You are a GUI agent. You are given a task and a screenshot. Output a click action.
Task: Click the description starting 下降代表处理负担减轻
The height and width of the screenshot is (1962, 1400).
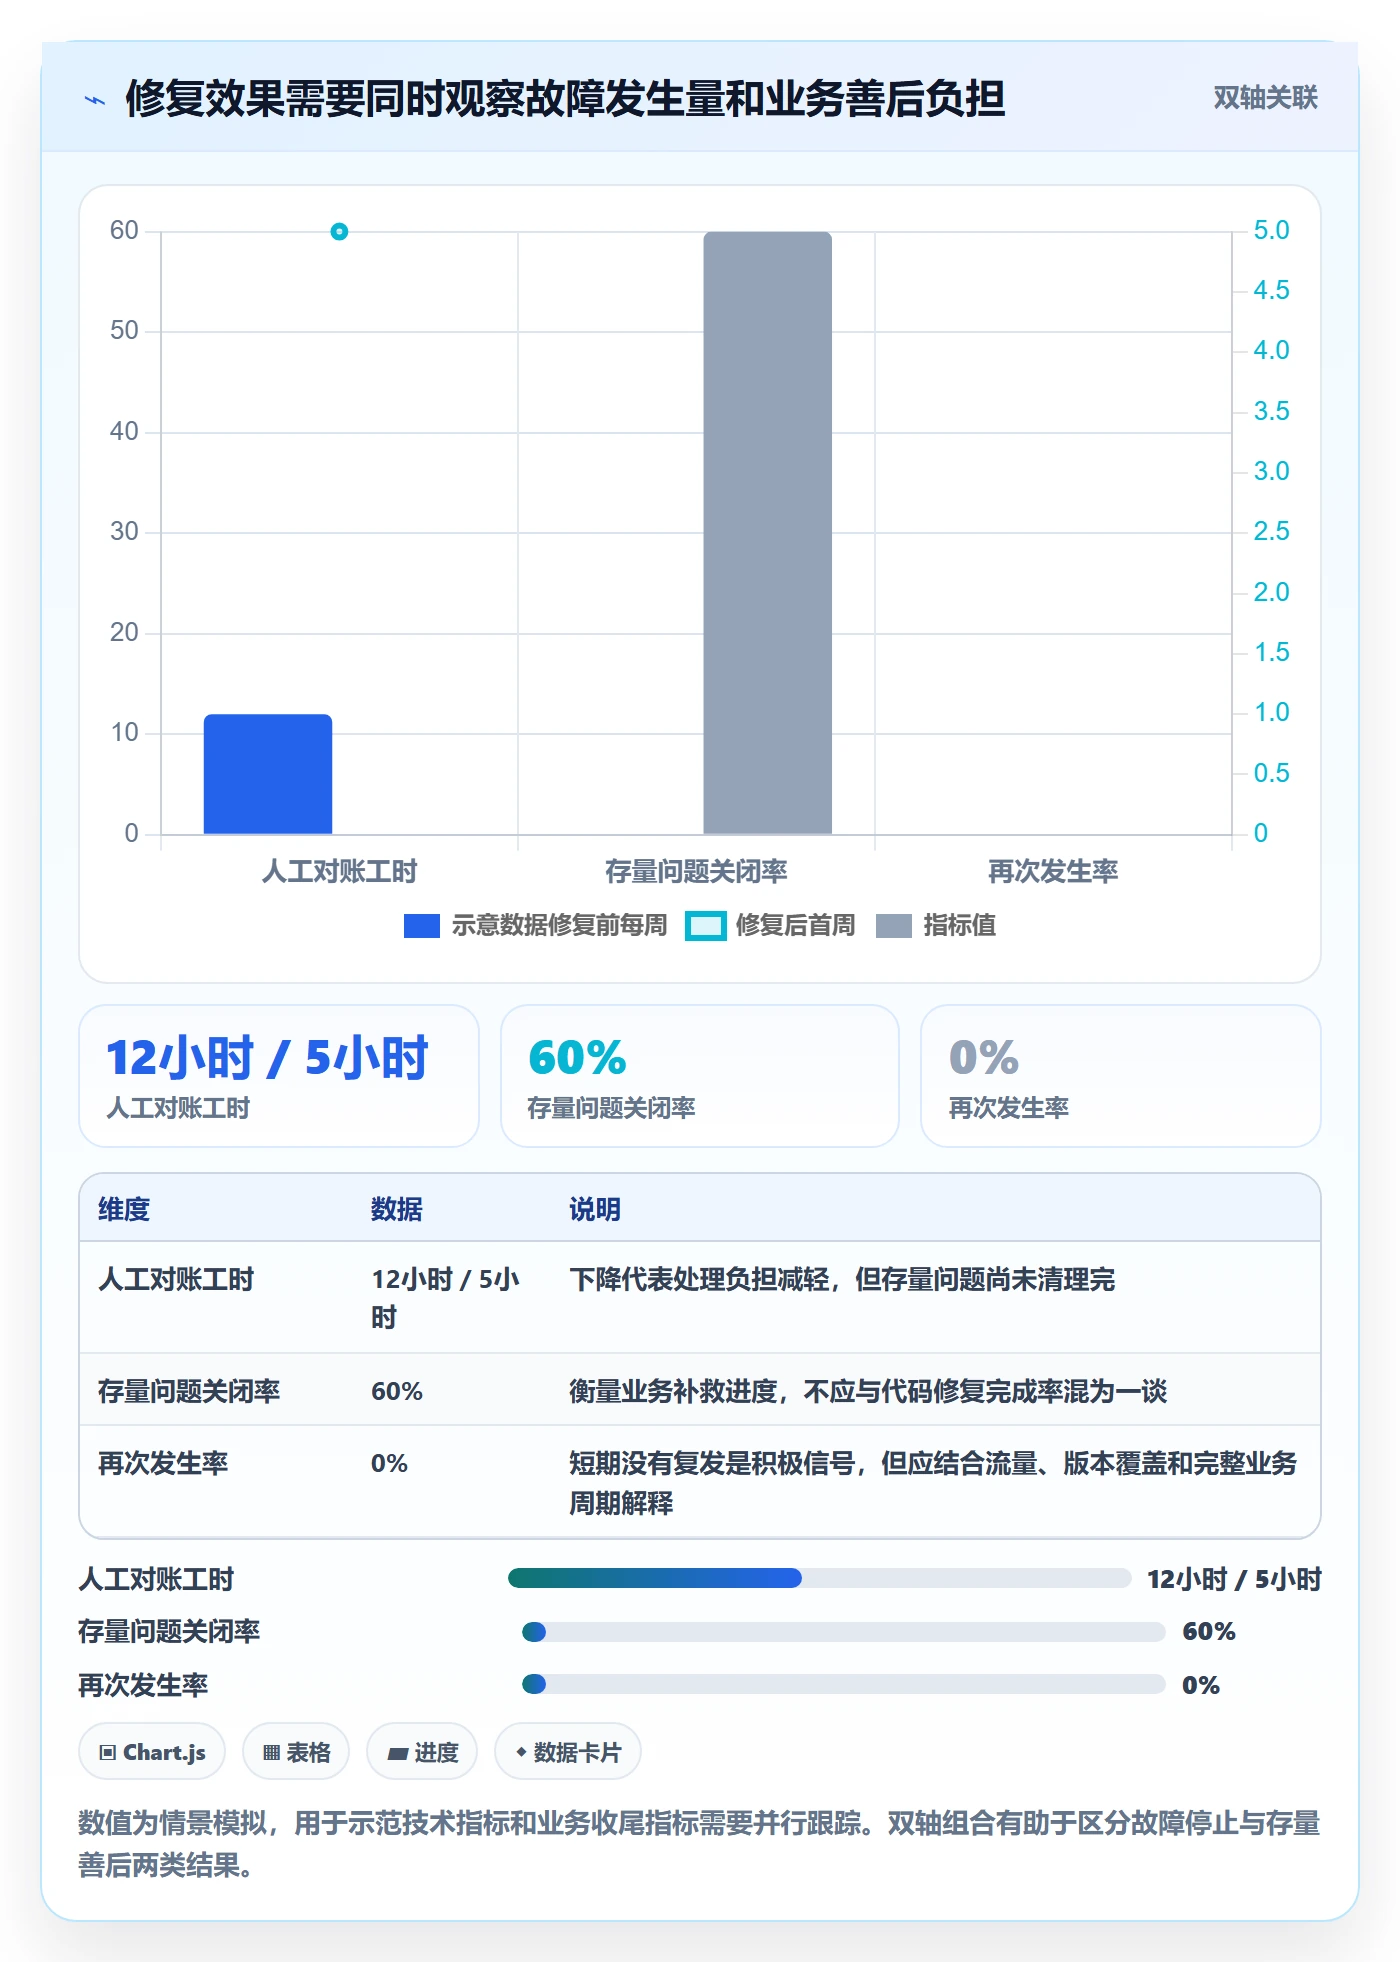[x=842, y=1279]
